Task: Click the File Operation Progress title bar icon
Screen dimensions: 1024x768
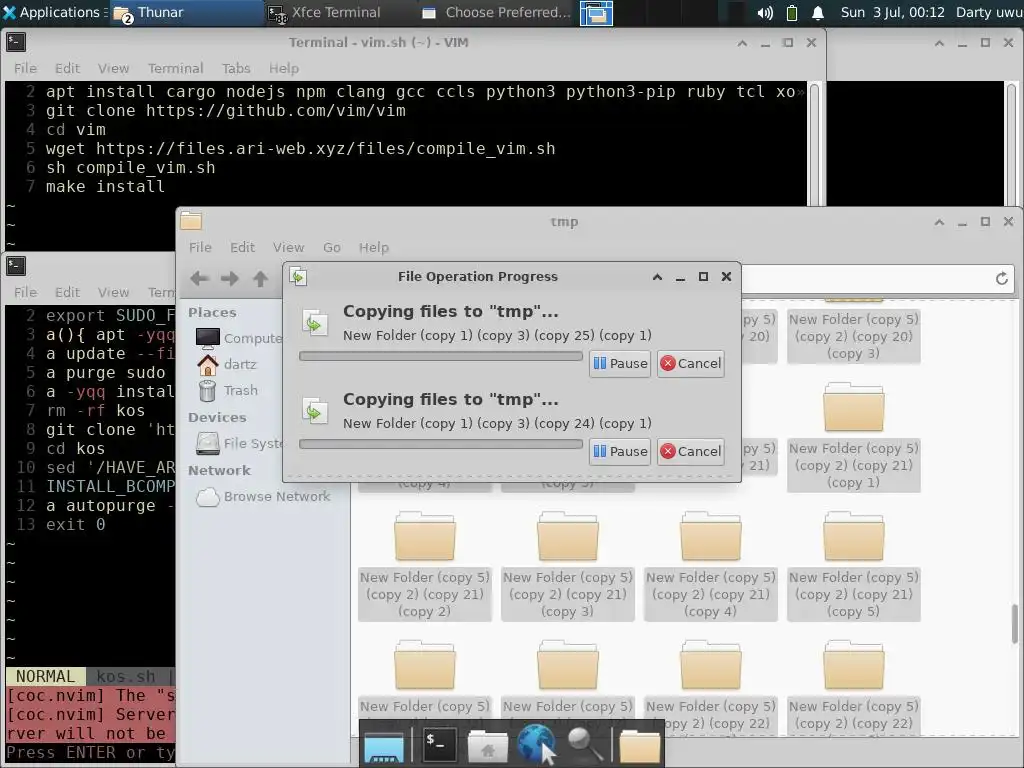Action: point(298,276)
